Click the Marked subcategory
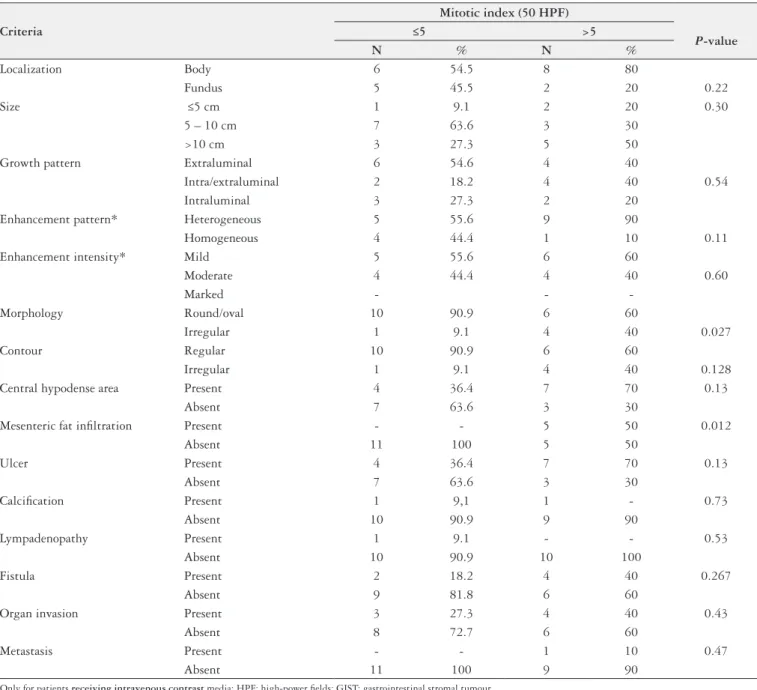Screen dimensions: 757x690 tap(203, 295)
